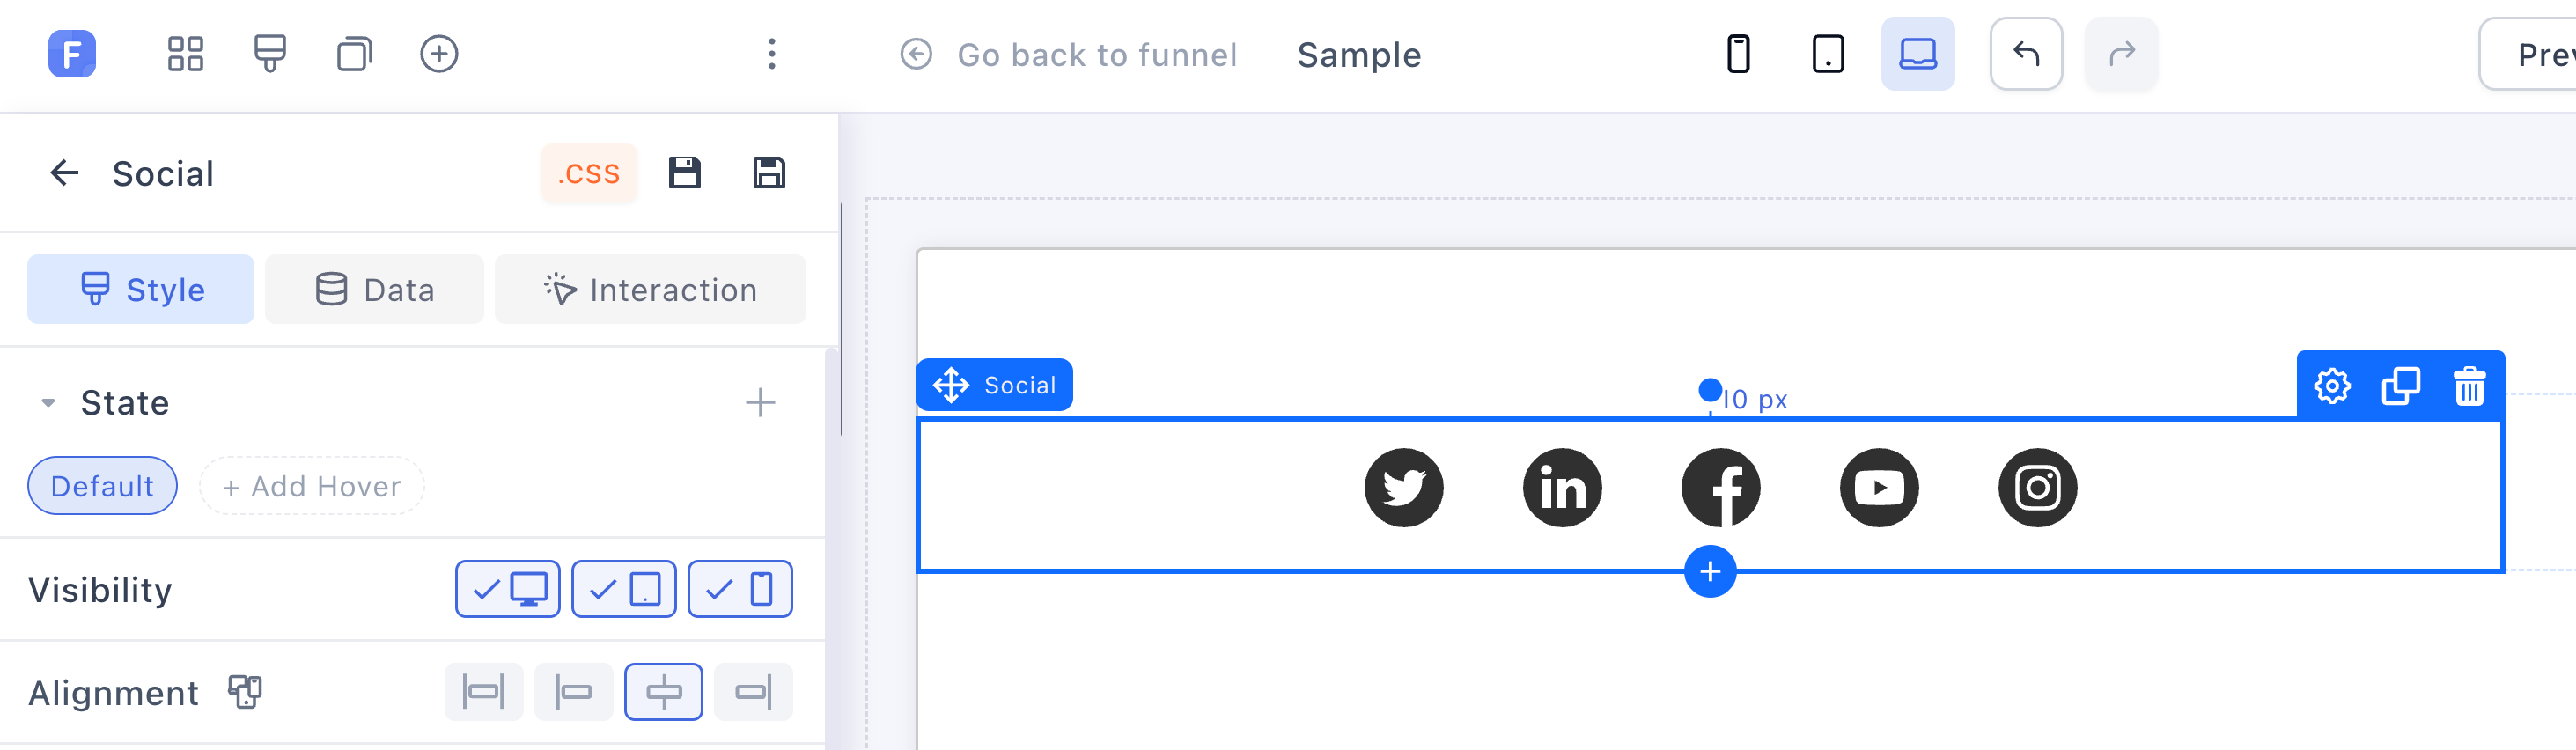Image resolution: width=2576 pixels, height=750 pixels.
Task: Delete the Social element with trash icon
Action: tap(2469, 386)
